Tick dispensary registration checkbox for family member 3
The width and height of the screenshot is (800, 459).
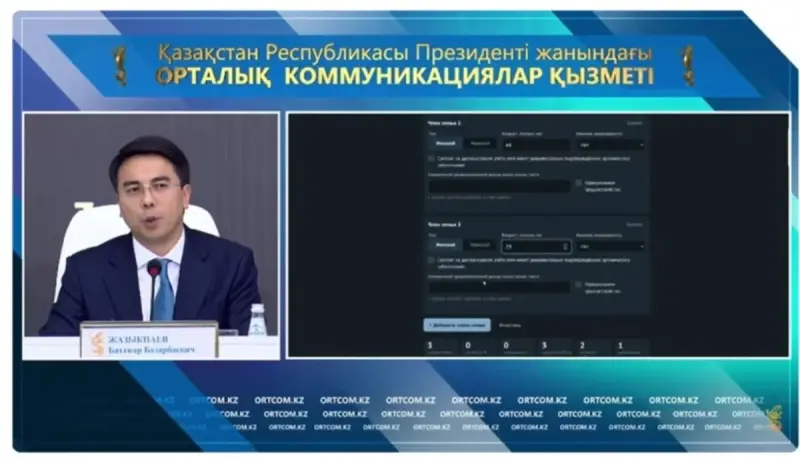click(431, 261)
